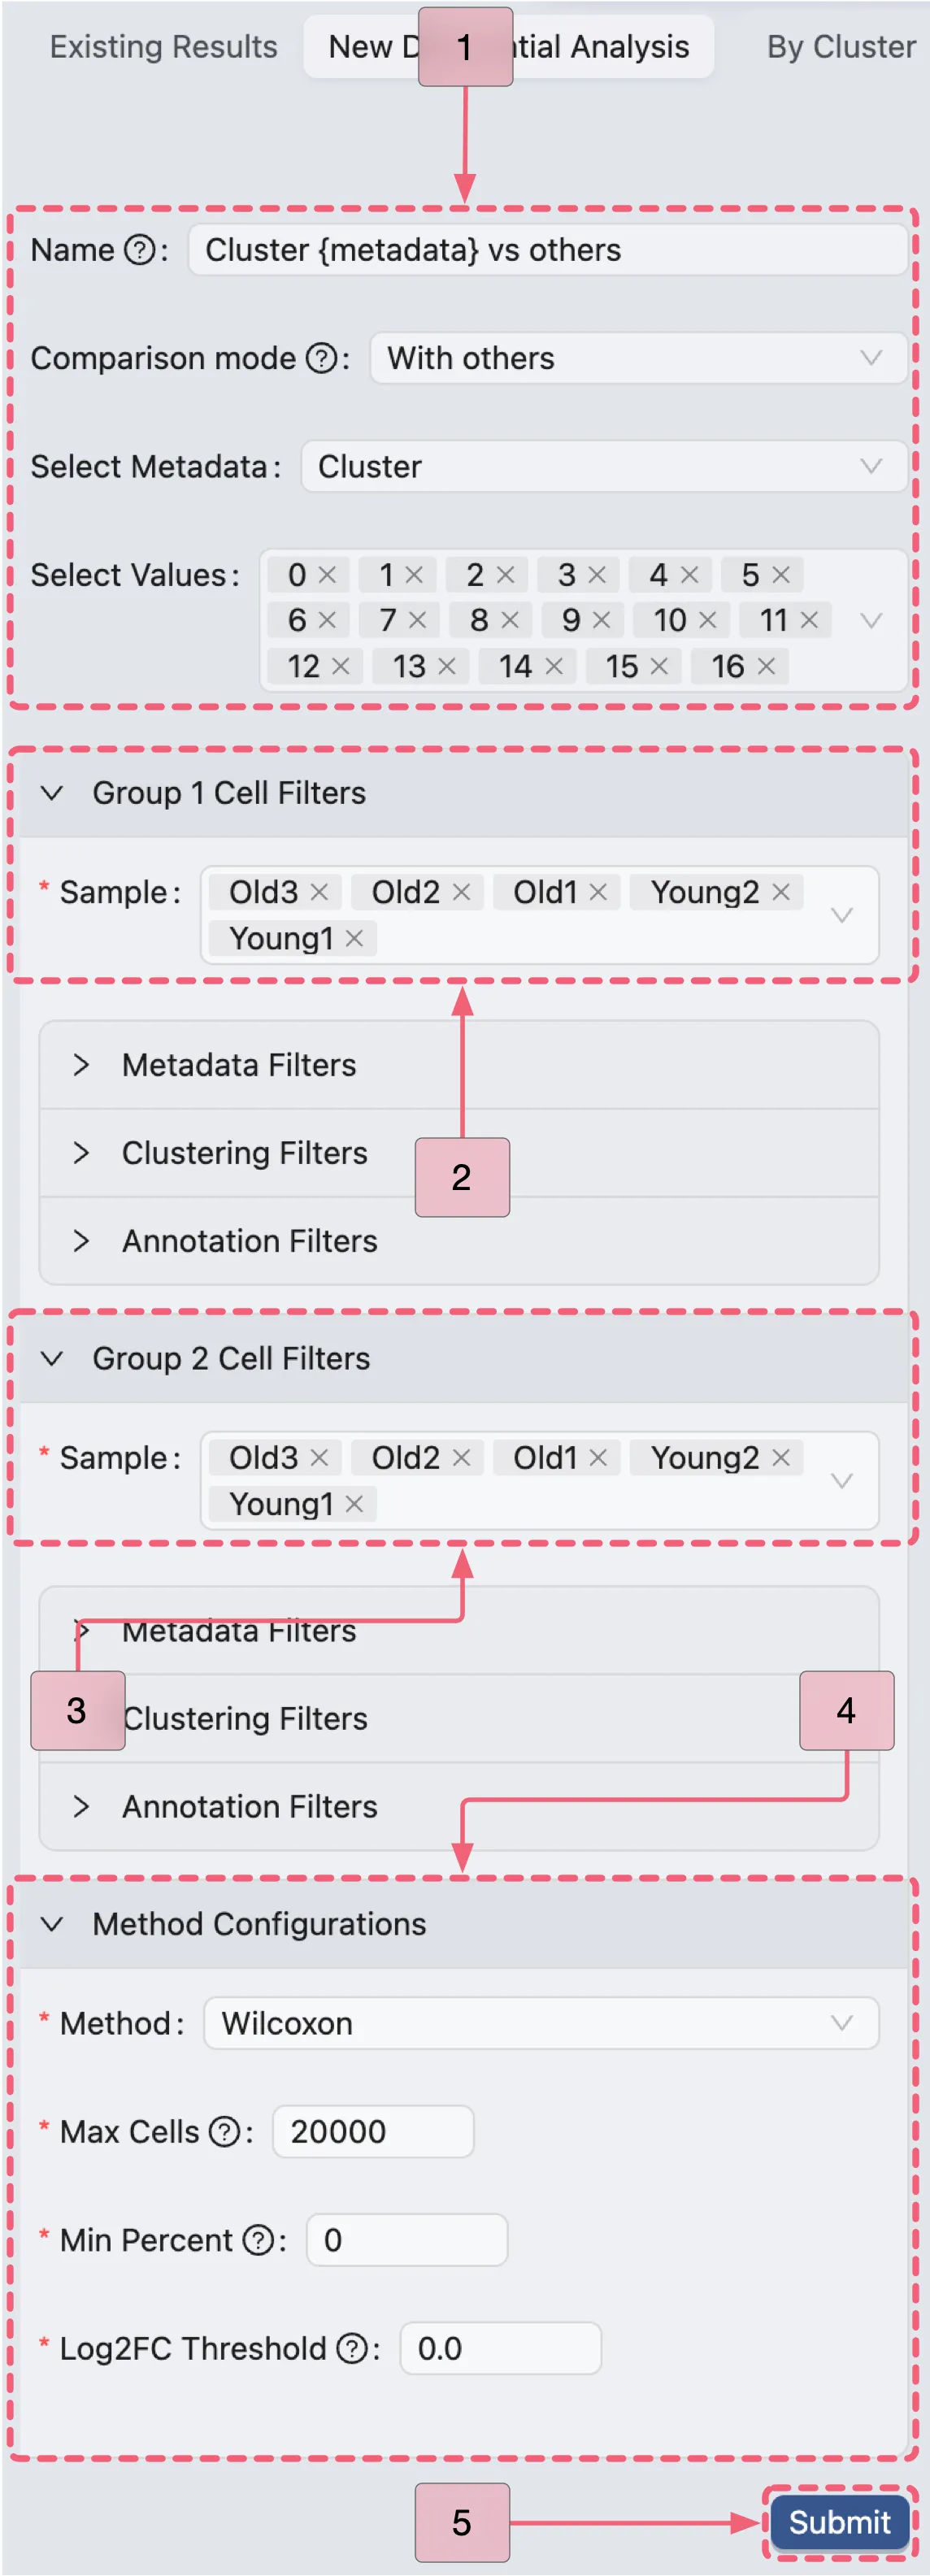The height and width of the screenshot is (2576, 930).
Task: Open the Select Metadata dropdown
Action: pyautogui.click(x=604, y=466)
